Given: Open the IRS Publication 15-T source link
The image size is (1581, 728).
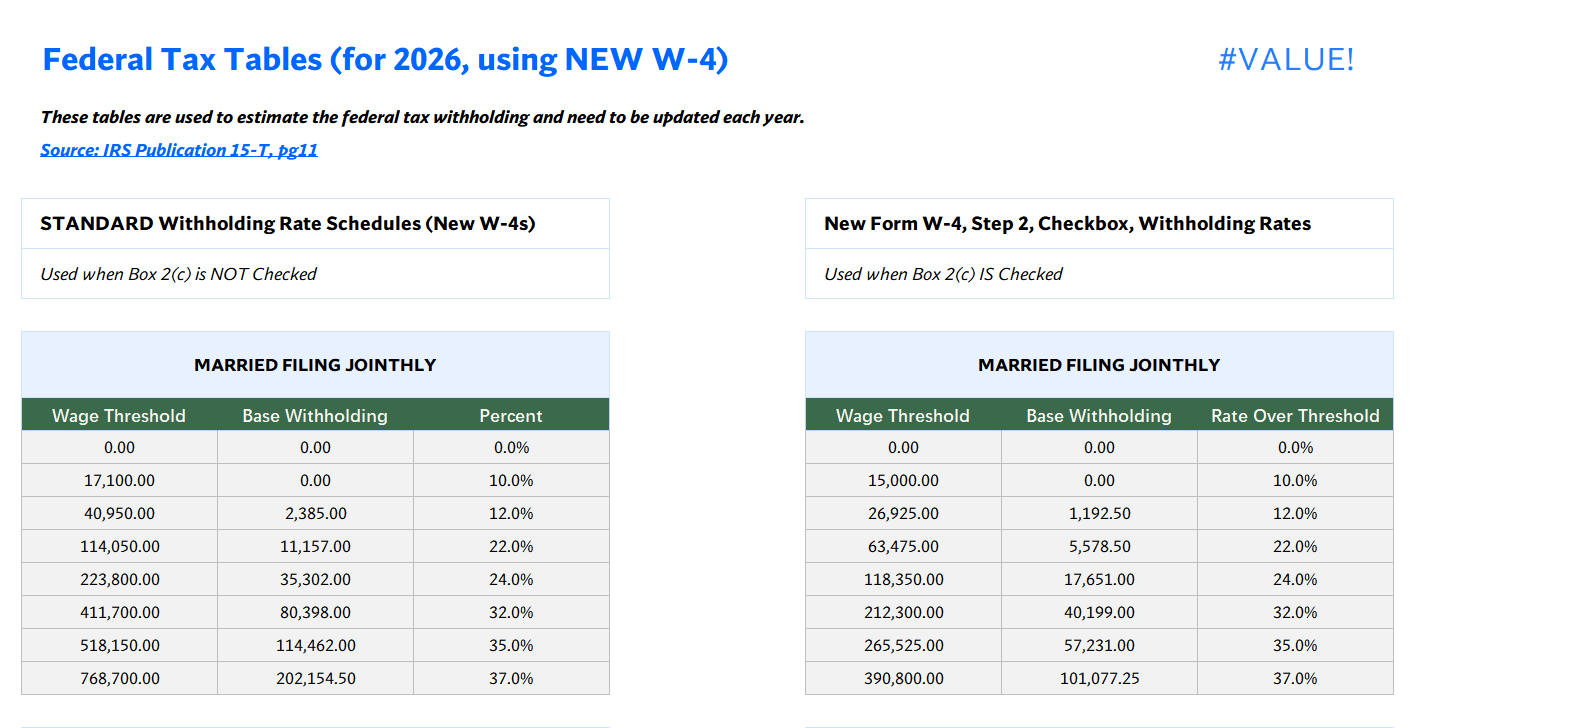Looking at the screenshot, I should click(x=179, y=150).
